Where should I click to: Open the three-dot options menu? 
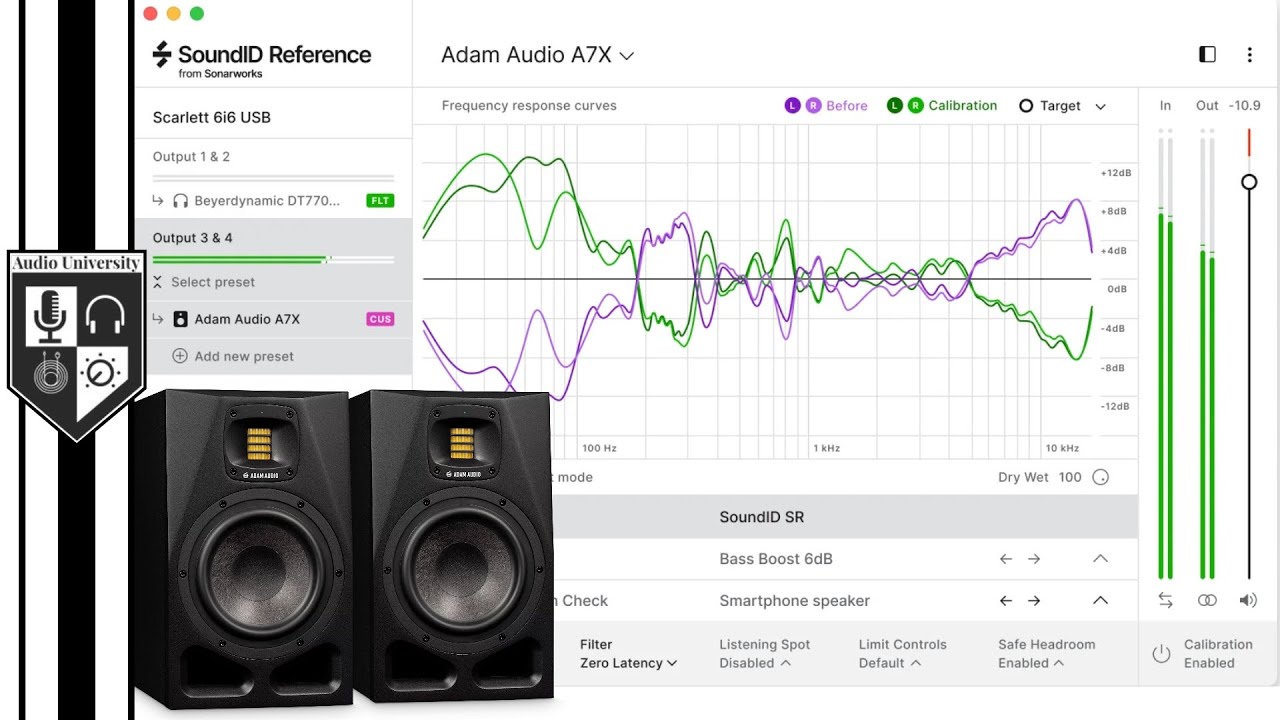coord(1250,54)
